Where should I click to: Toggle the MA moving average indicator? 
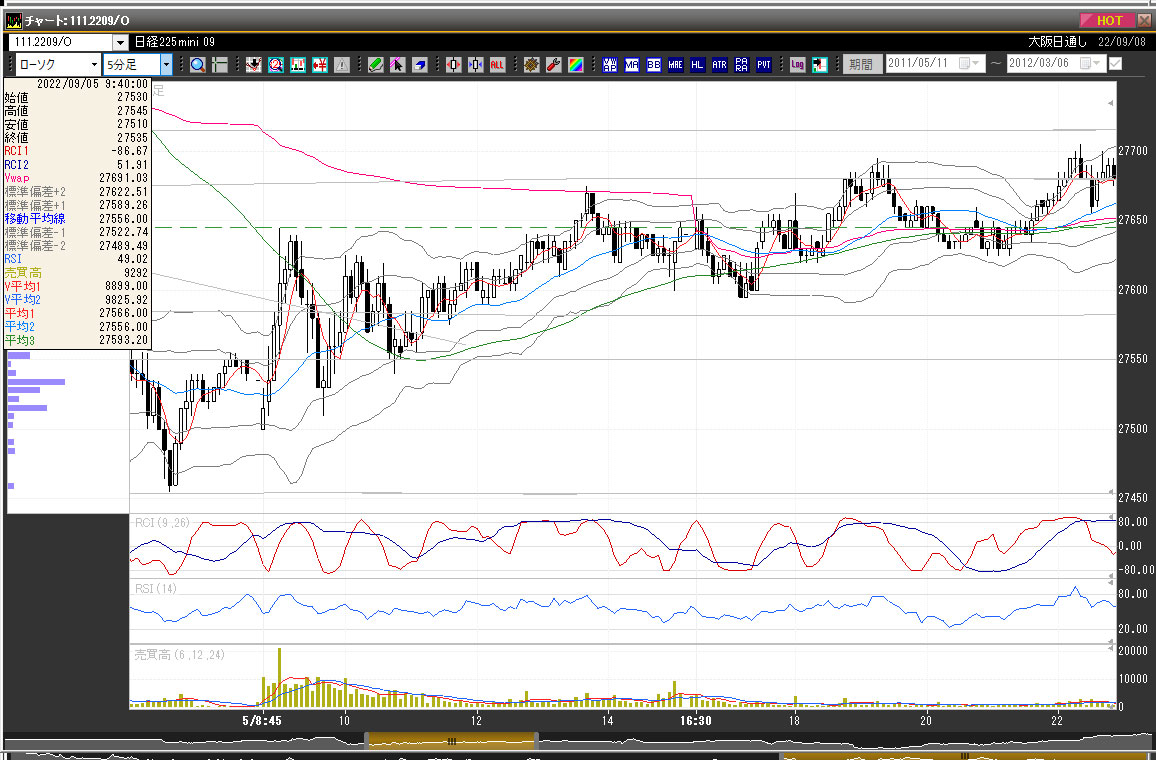pyautogui.click(x=632, y=65)
